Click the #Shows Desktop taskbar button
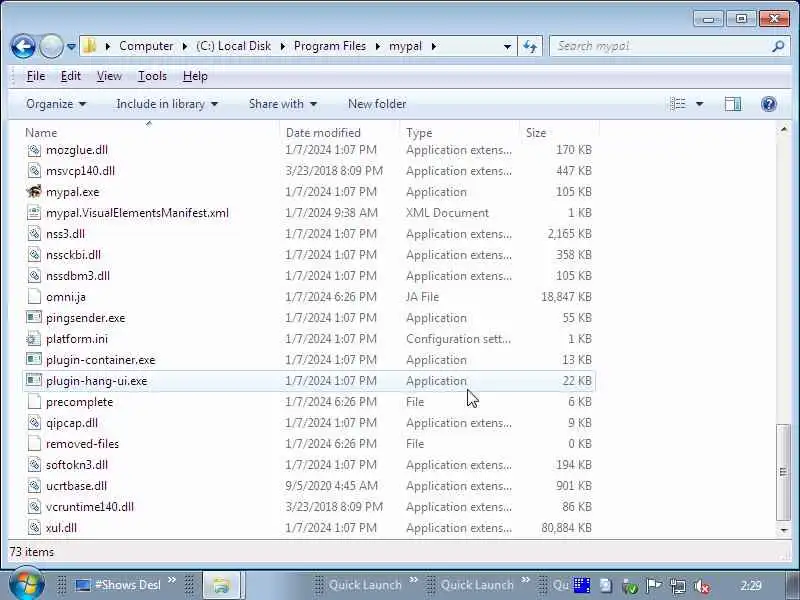The width and height of the screenshot is (800, 600). [x=118, y=585]
